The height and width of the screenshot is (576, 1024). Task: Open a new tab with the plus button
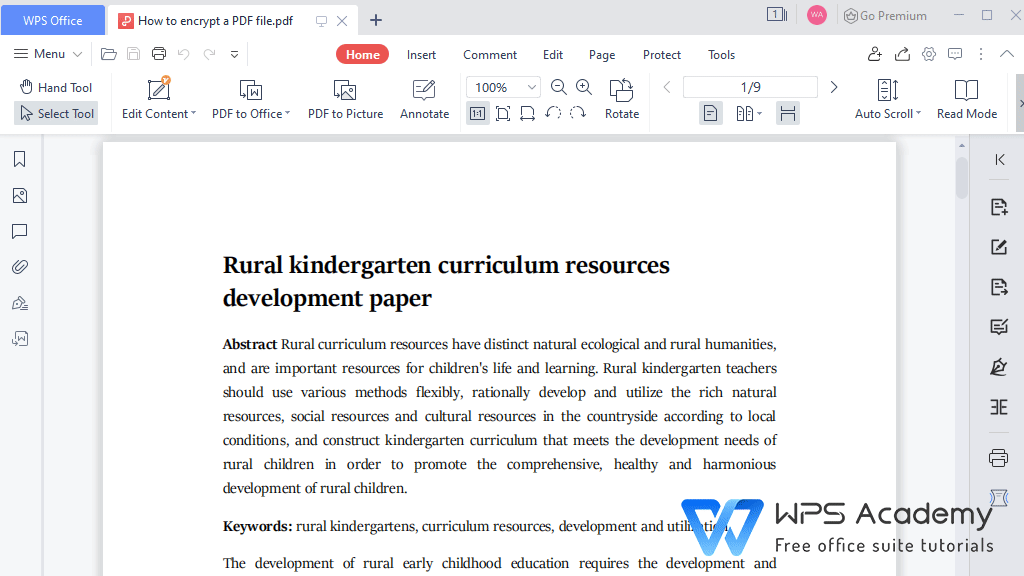(x=376, y=20)
